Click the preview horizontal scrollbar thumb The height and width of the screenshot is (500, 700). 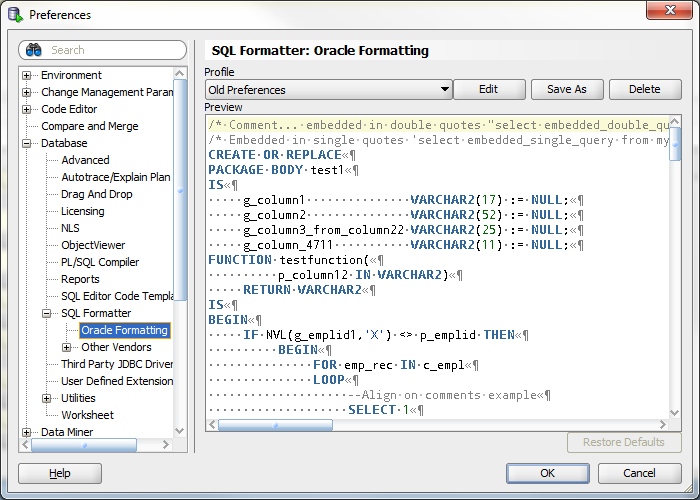coord(275,425)
